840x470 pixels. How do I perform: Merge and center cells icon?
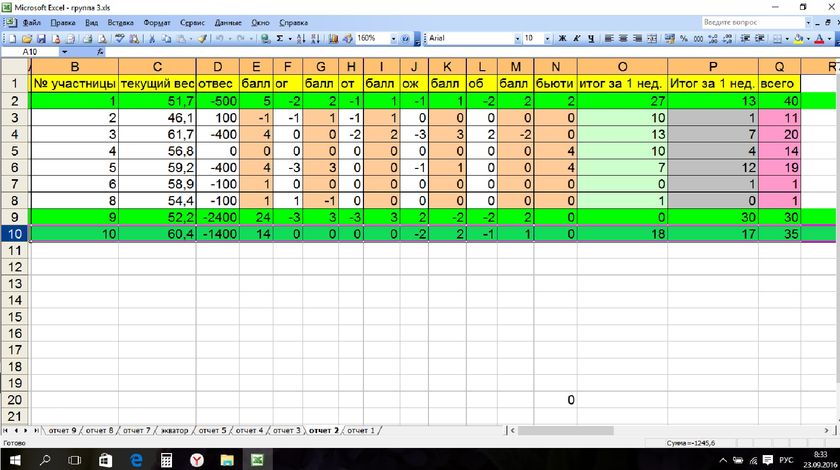[652, 39]
